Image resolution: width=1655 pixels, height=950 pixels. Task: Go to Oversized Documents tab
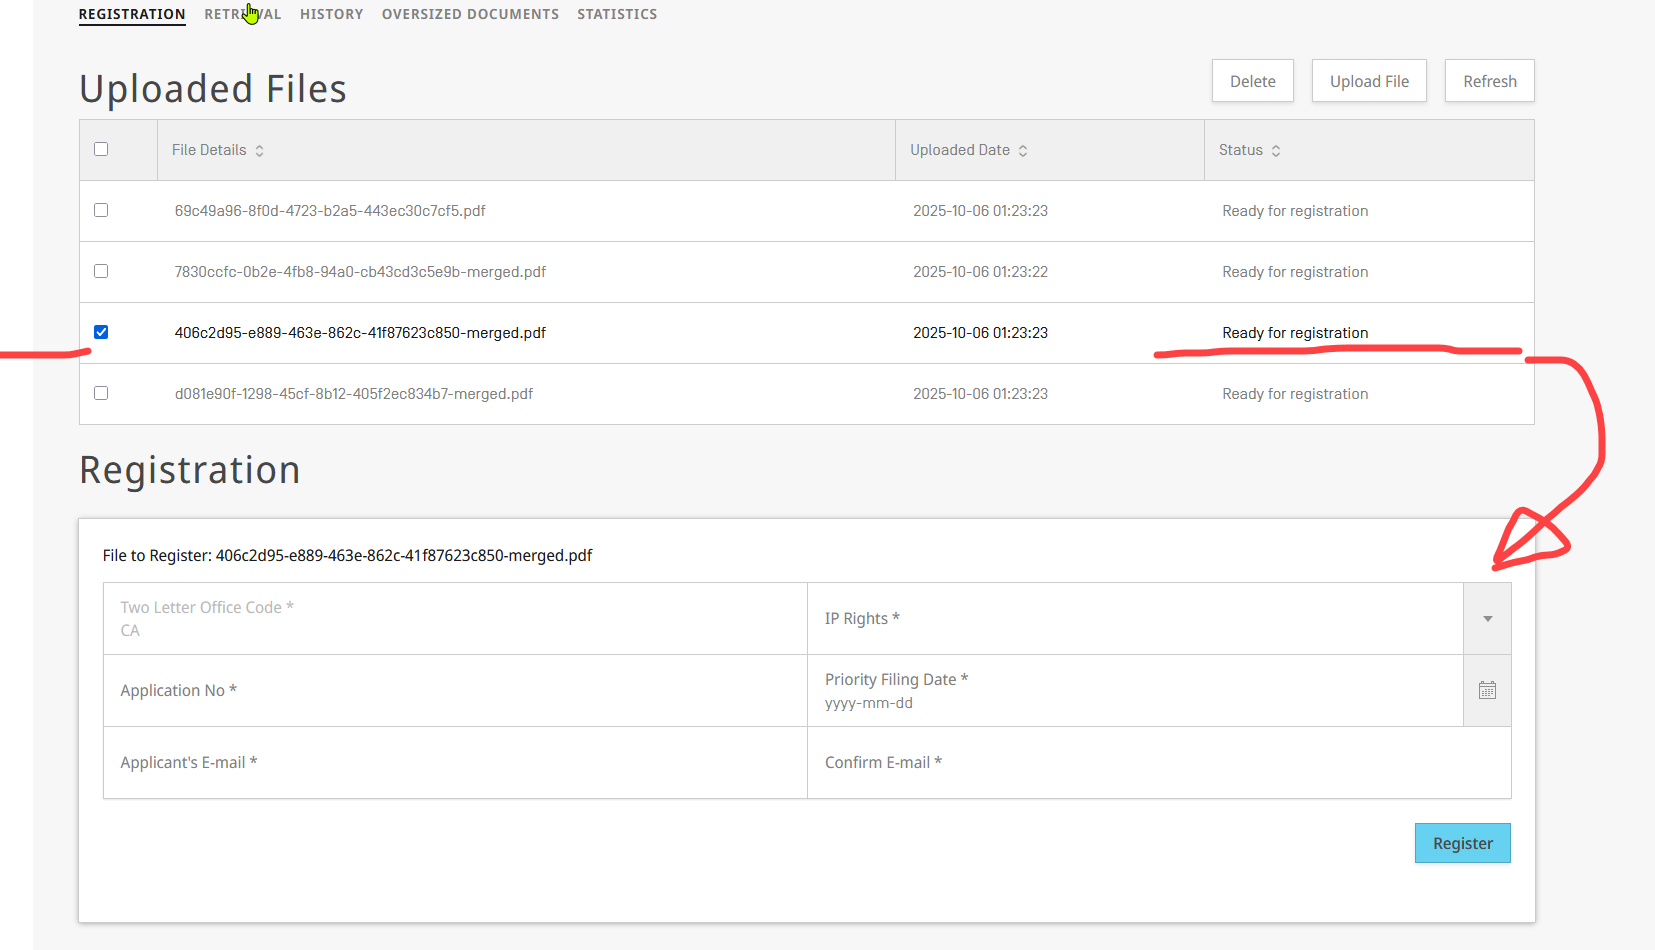click(470, 14)
